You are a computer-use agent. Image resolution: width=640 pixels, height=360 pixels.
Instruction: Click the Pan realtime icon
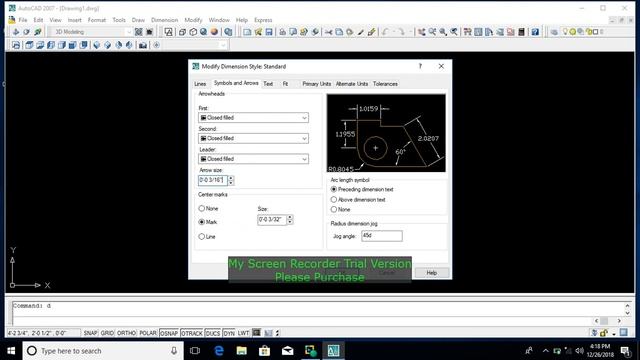coord(422,32)
